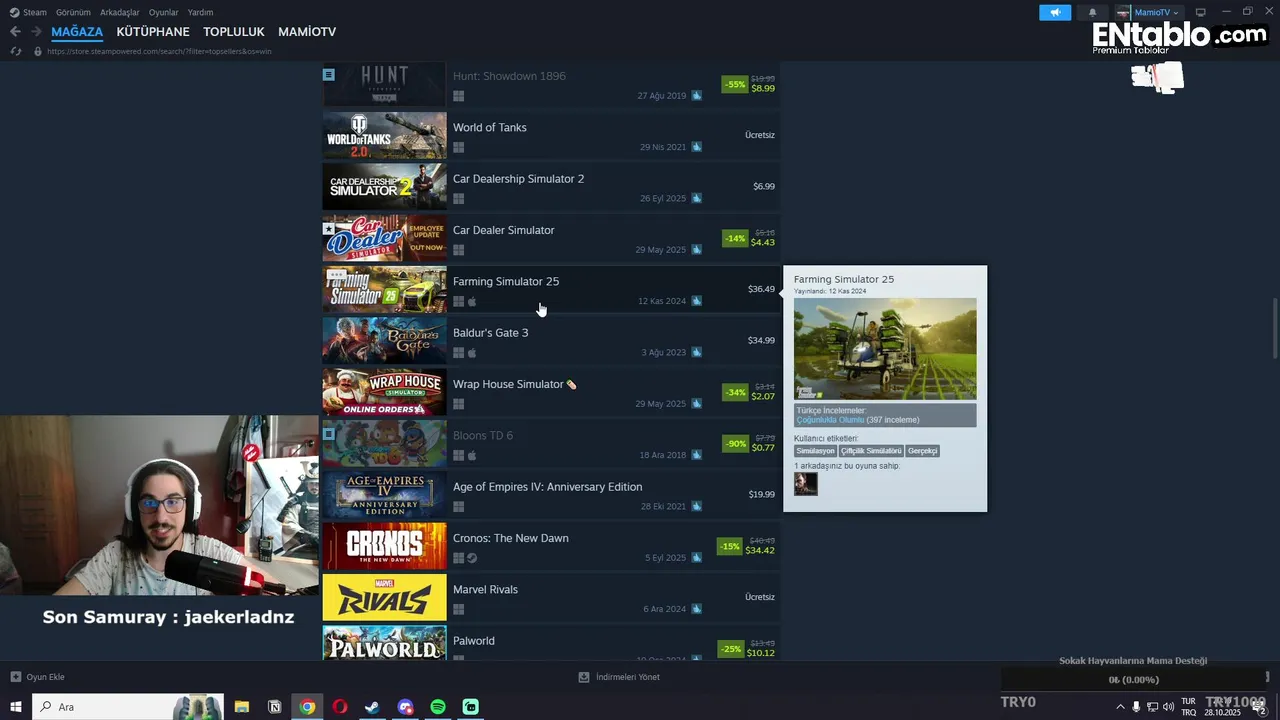Viewport: 1280px width, 720px height.
Task: Click the owned-in-library badge on Bloons TD 6
Action: click(x=328, y=434)
